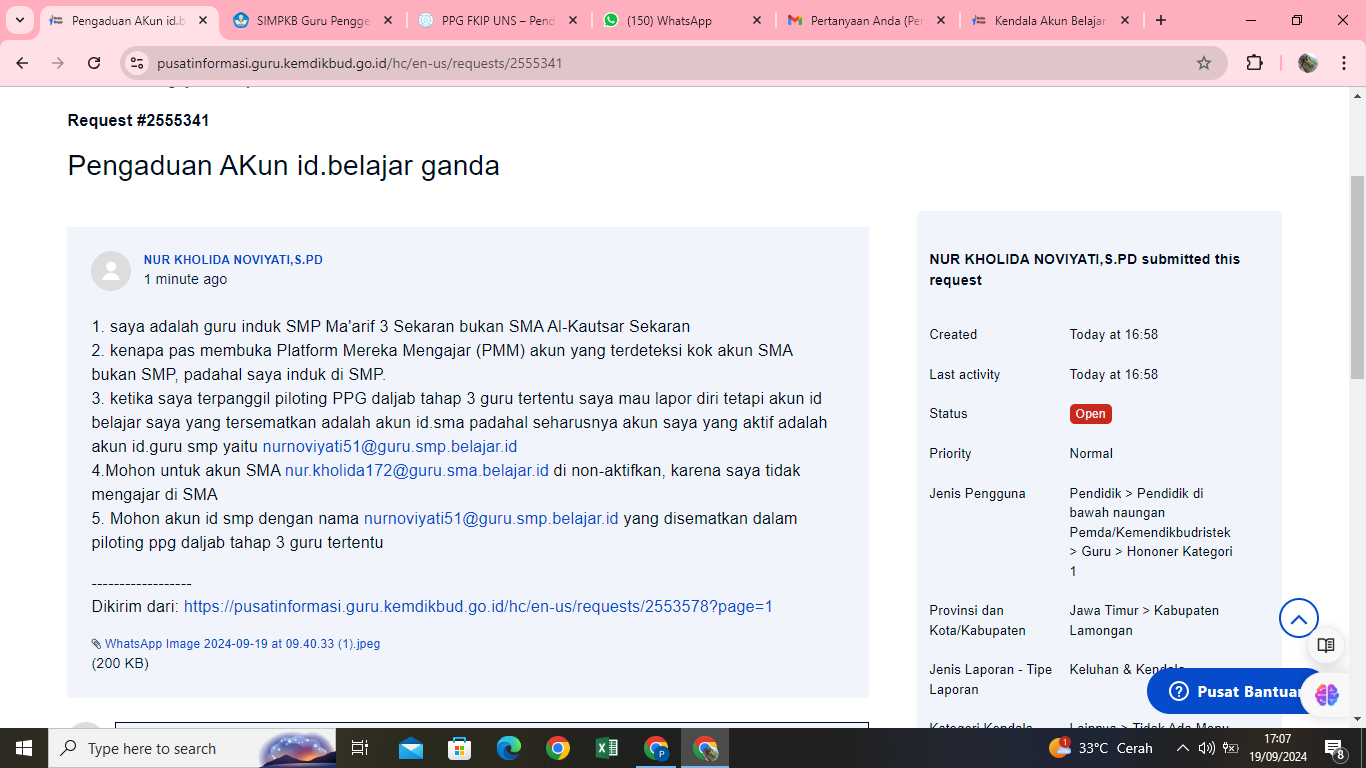This screenshot has width=1366, height=768.
Task: Switch to the SIMPKB Guru Penggerak tab
Action: pos(312,20)
